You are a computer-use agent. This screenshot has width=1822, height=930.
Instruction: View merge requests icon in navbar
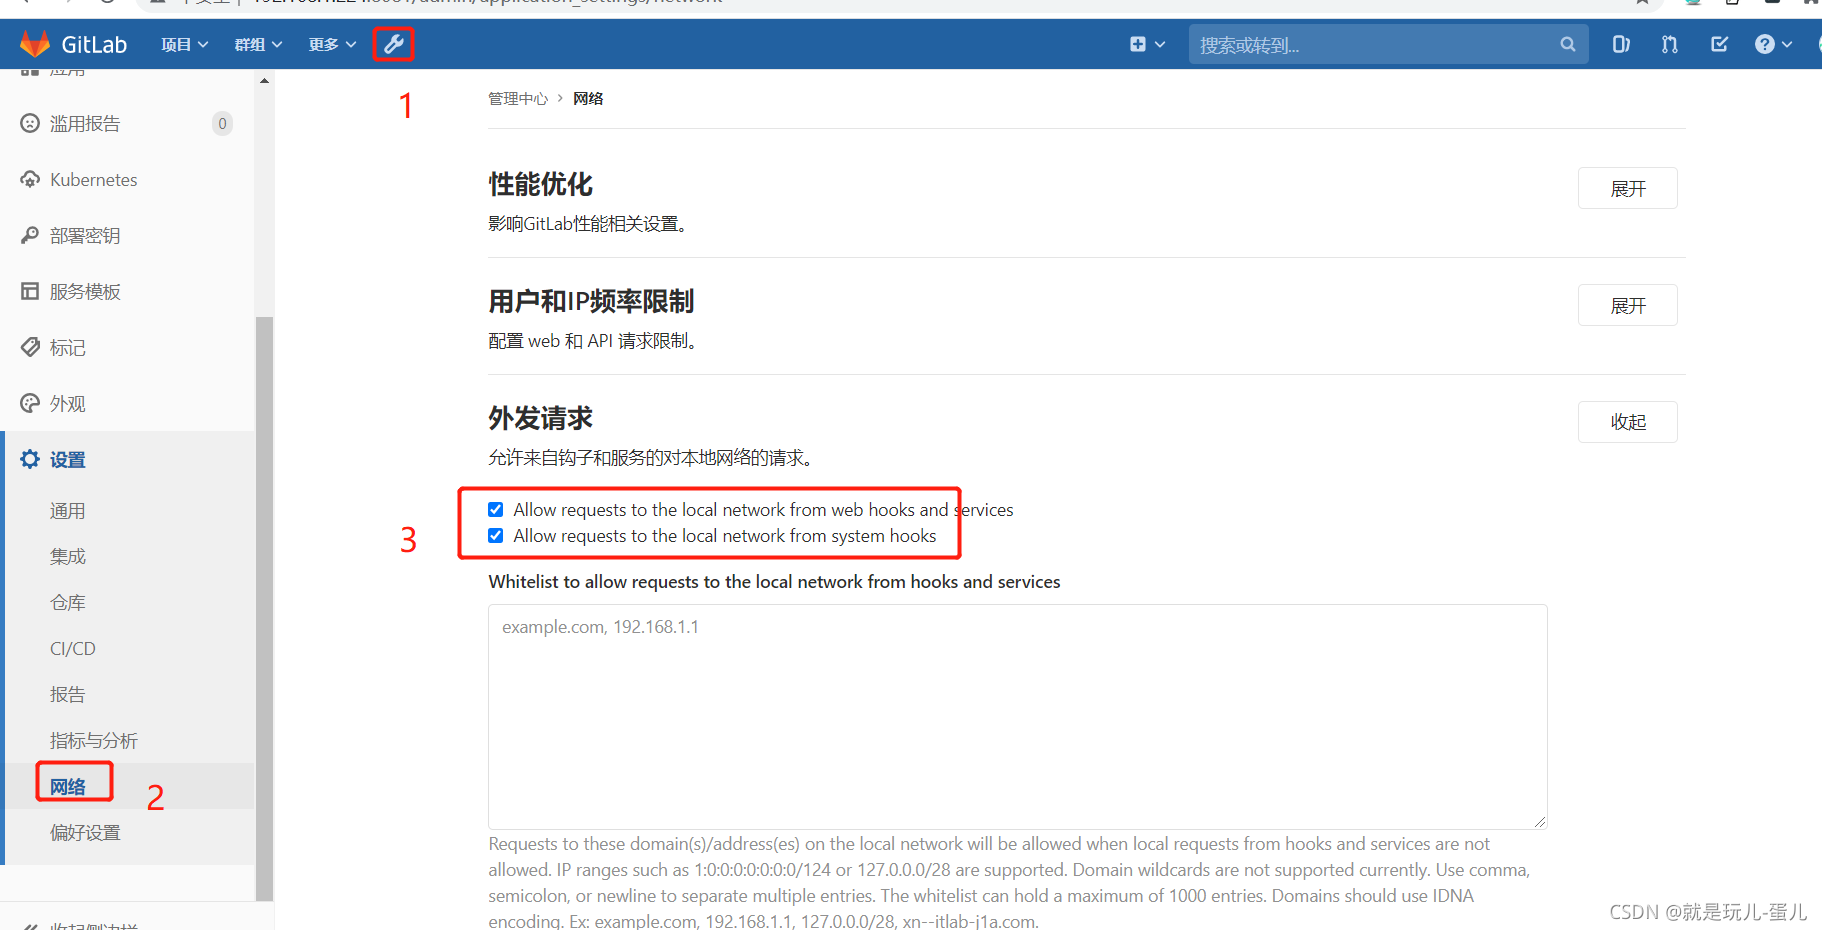(x=1670, y=44)
